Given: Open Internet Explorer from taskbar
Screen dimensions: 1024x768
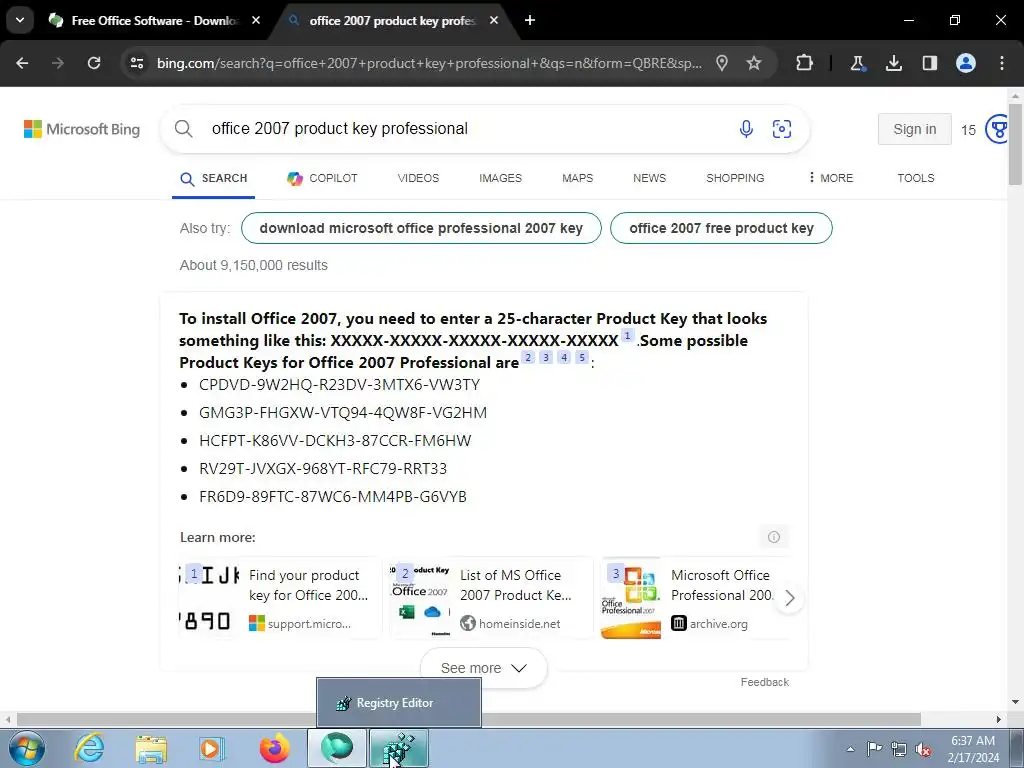Looking at the screenshot, I should [x=89, y=748].
